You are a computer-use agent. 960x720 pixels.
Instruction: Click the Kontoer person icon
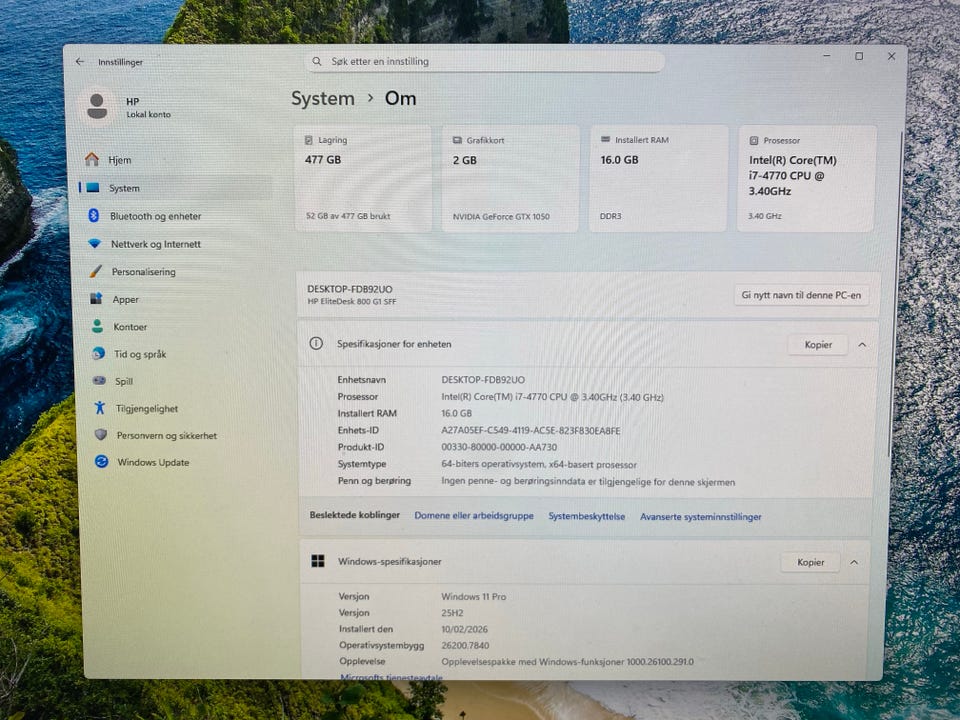click(x=97, y=326)
